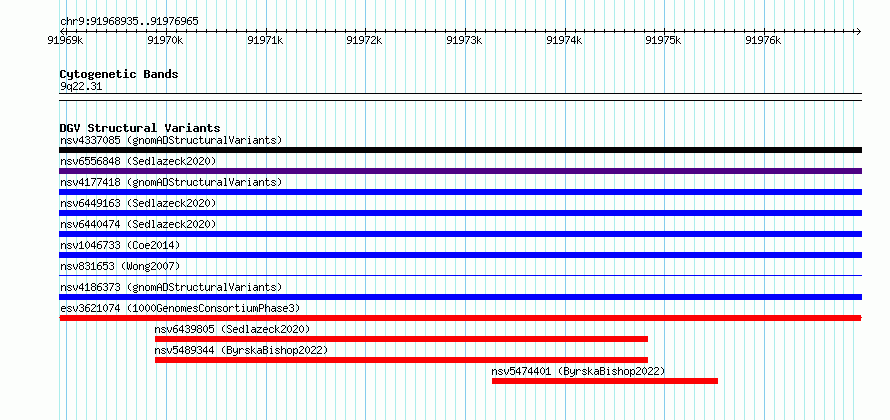Click the 91972k ruler label

(x=364, y=40)
